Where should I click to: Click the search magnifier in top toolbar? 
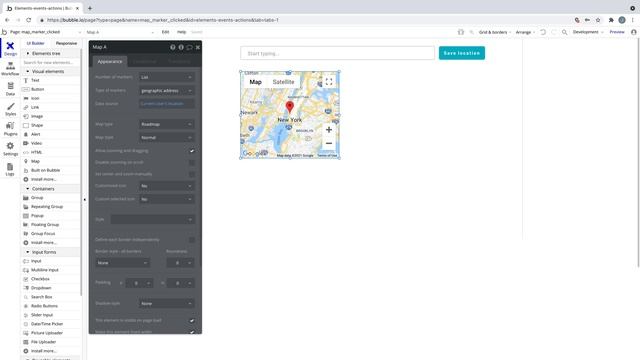(564, 32)
